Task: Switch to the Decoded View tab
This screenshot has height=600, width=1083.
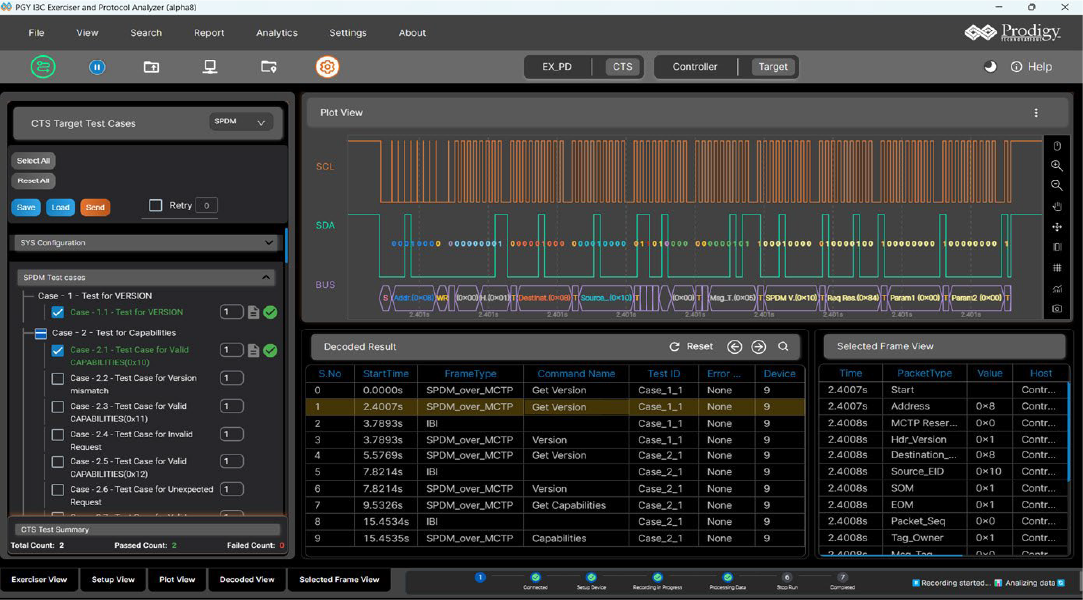Action: (247, 579)
